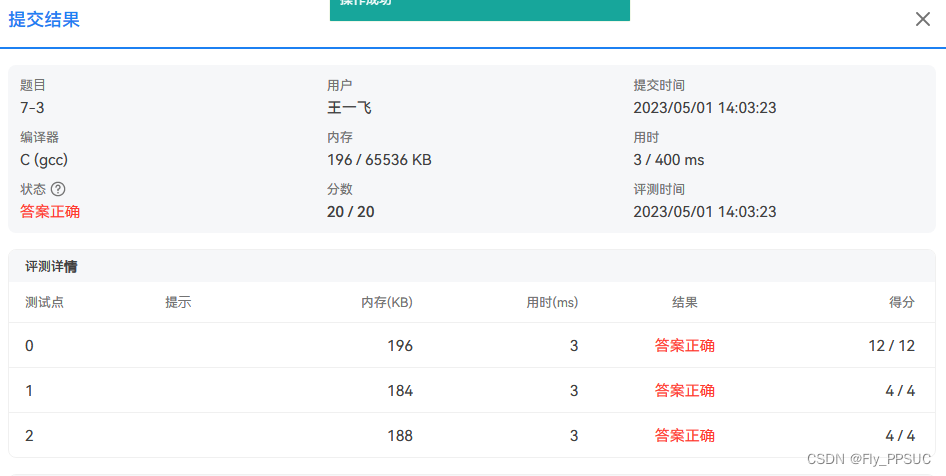Click the score 4 / 4 for test point 1

tap(900, 391)
